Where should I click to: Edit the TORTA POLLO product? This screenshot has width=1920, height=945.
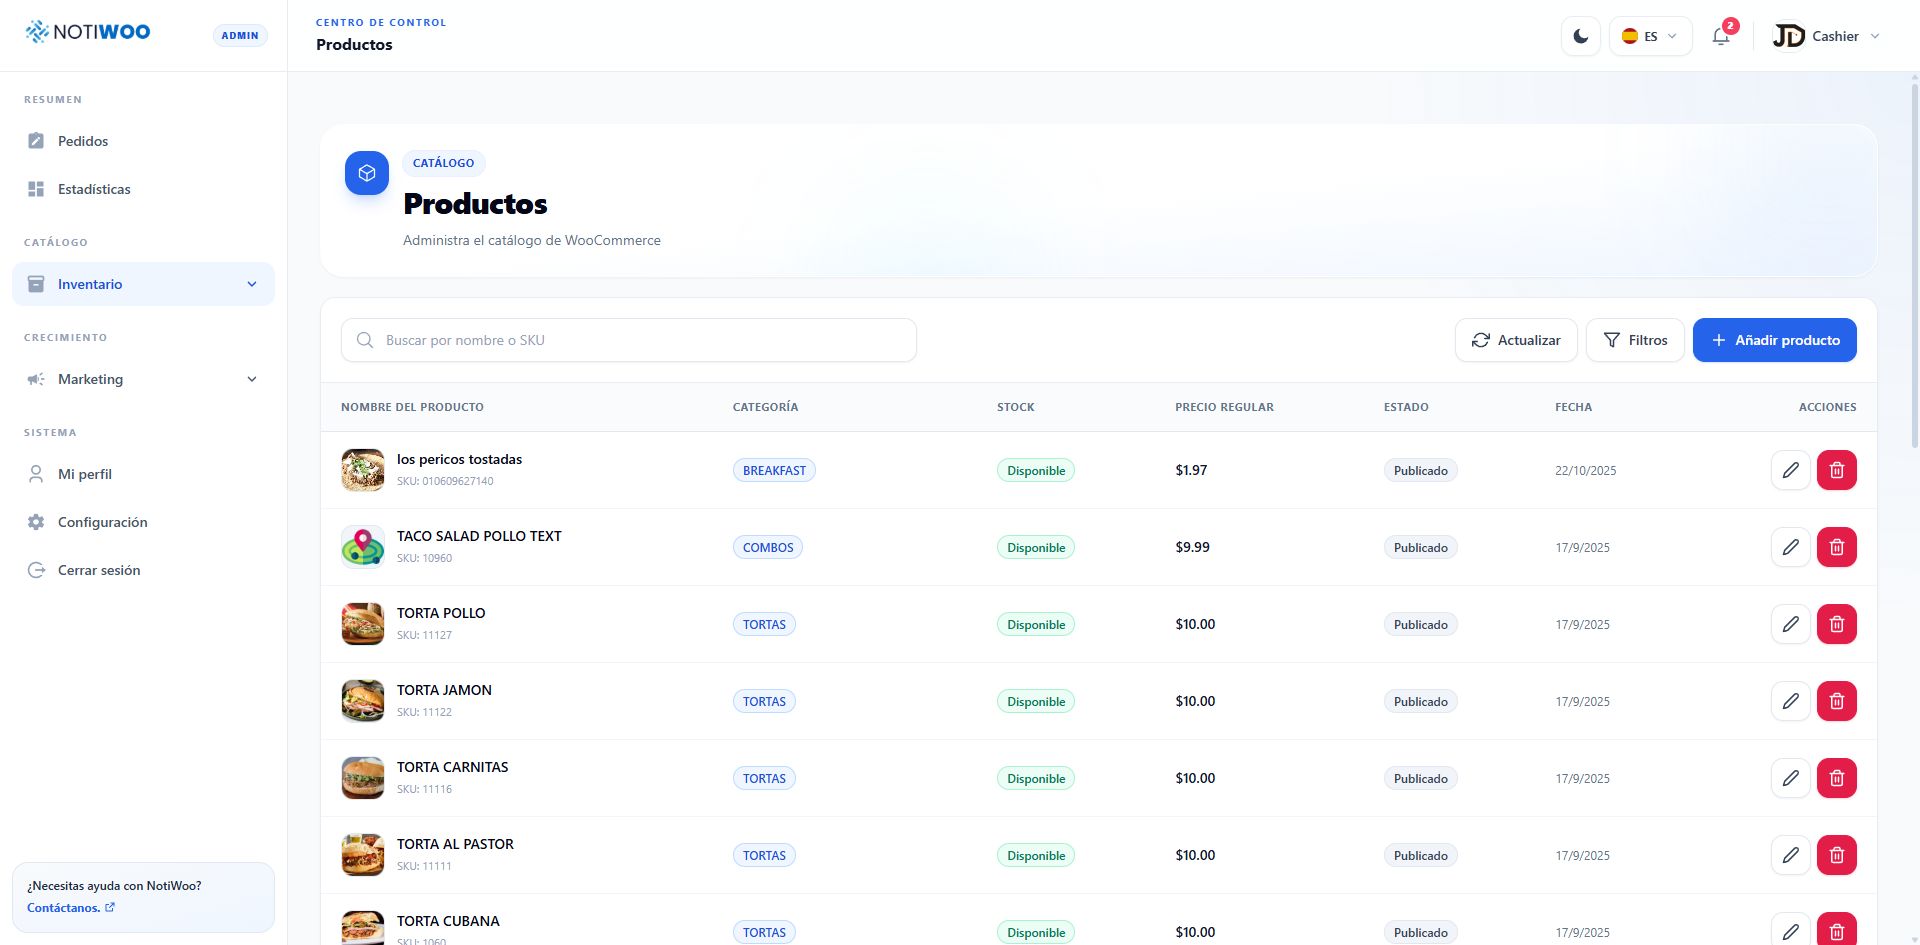(x=1791, y=624)
